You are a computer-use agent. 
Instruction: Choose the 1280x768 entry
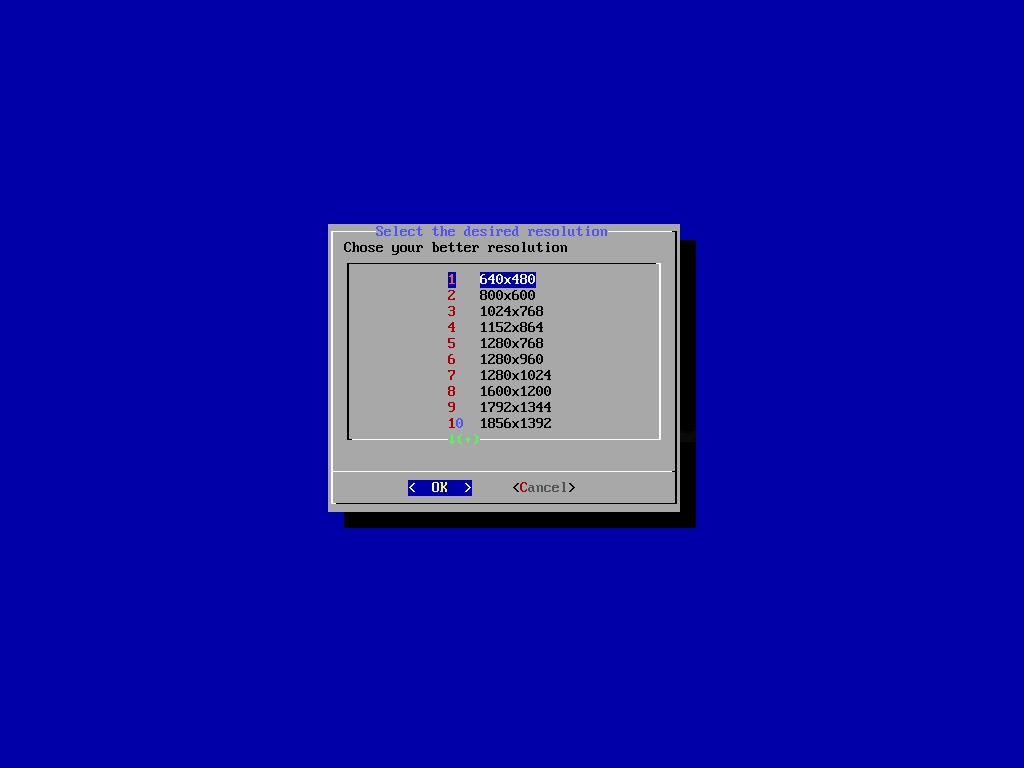tap(496, 344)
